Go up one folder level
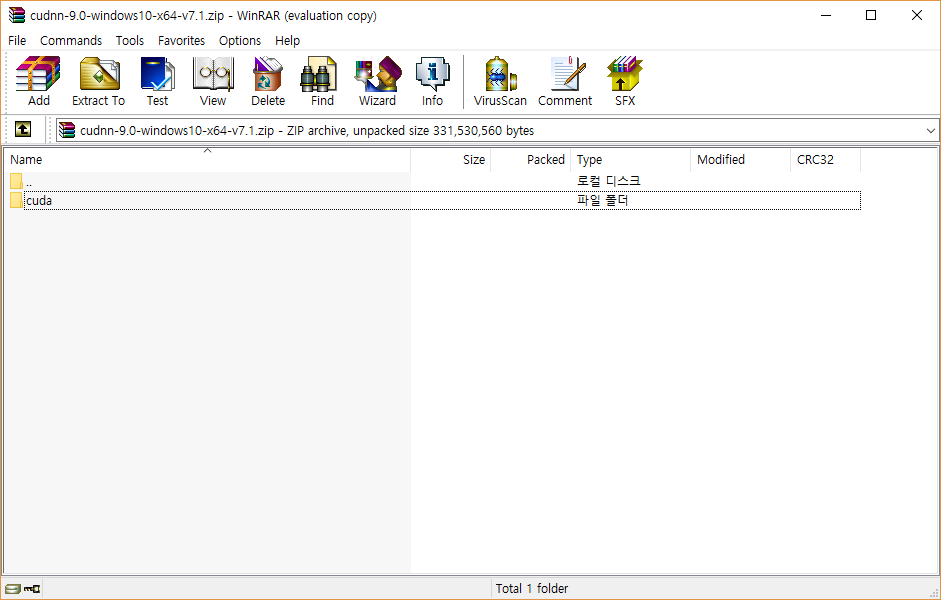 [x=23, y=130]
